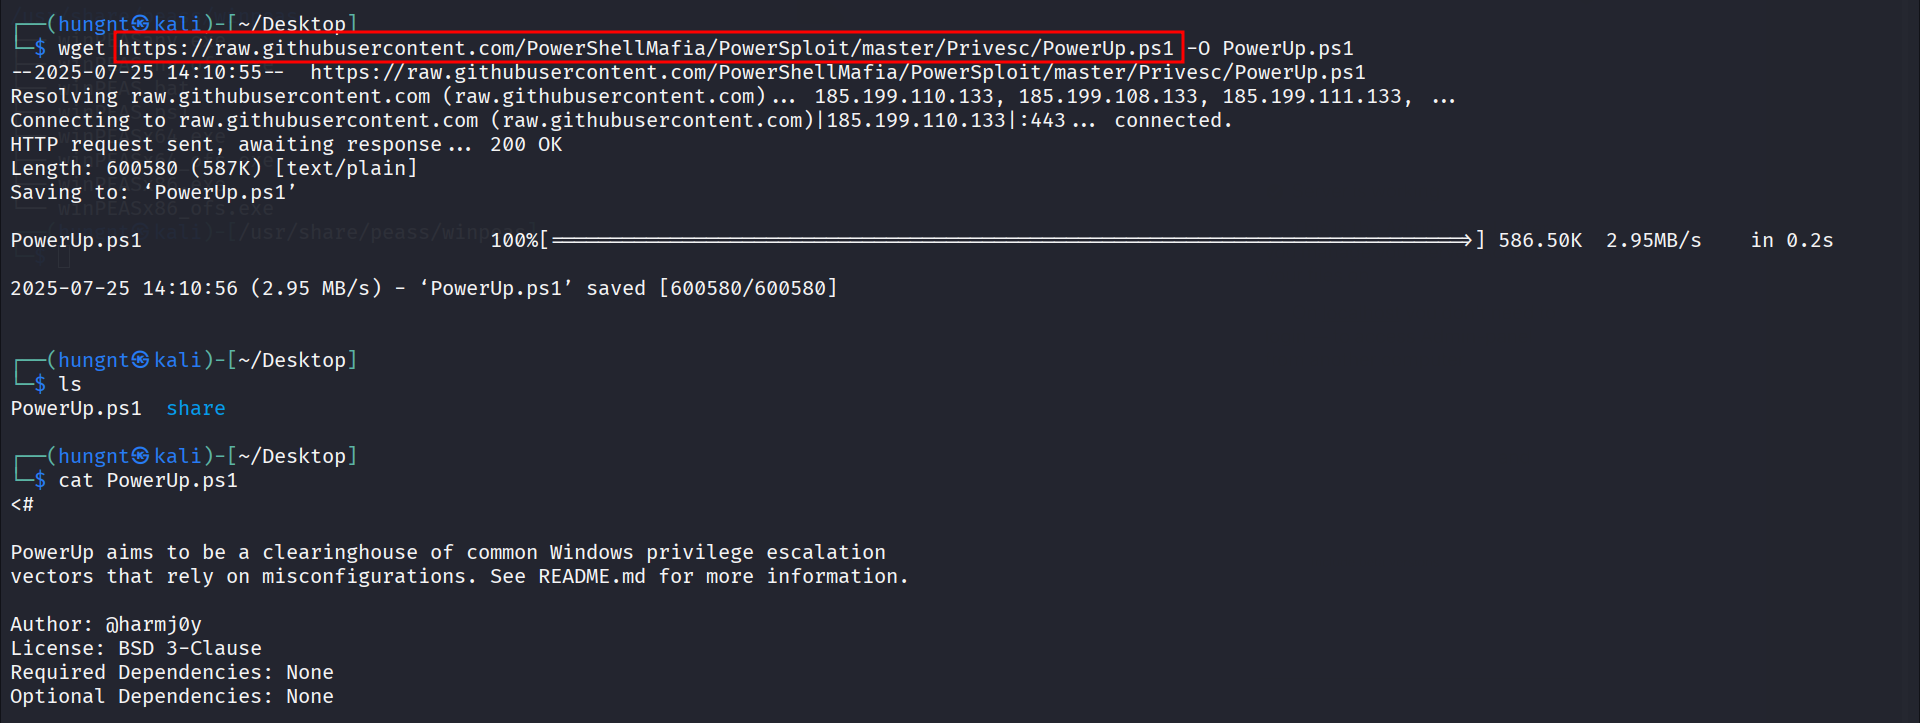Click the dollar sign before cat PowerUp.ps1

40,480
